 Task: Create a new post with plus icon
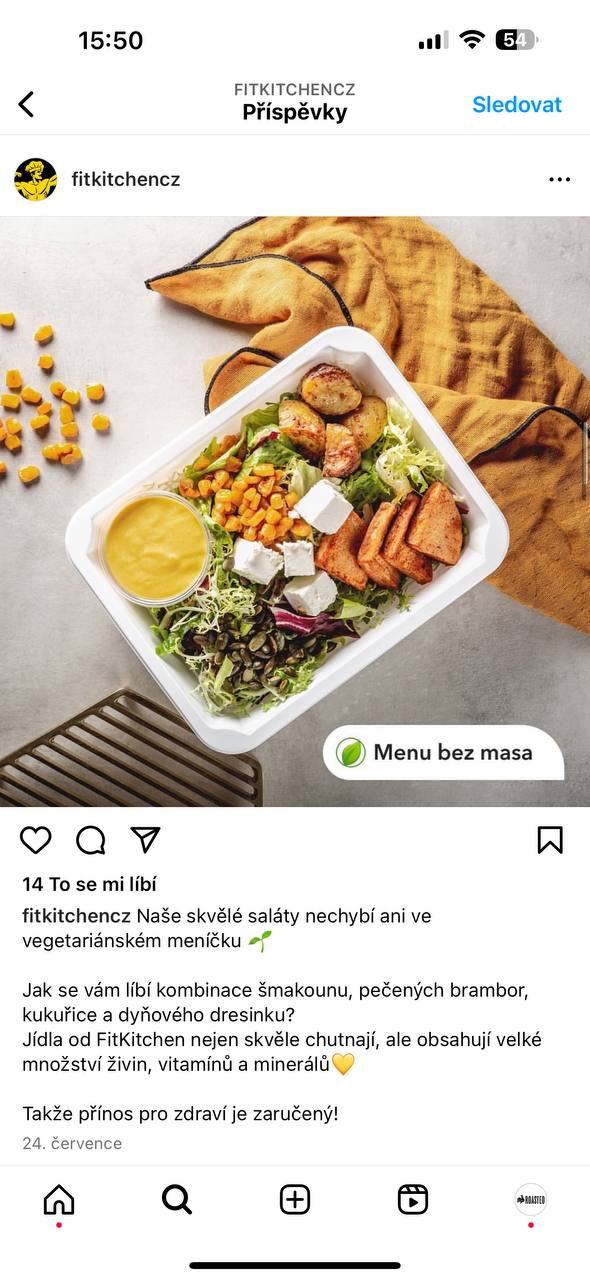[295, 1200]
